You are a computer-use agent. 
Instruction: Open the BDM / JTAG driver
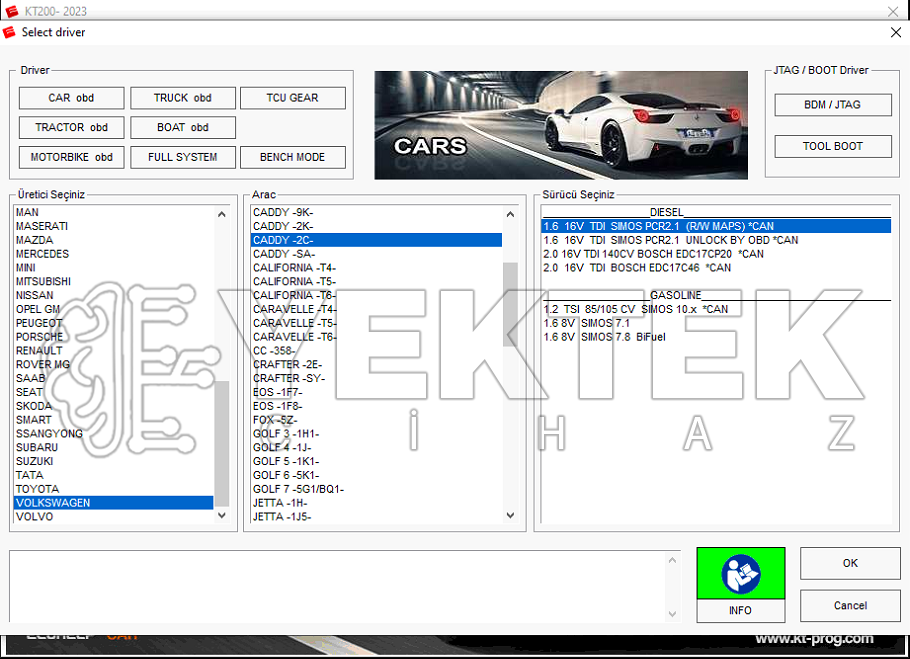click(x=833, y=105)
